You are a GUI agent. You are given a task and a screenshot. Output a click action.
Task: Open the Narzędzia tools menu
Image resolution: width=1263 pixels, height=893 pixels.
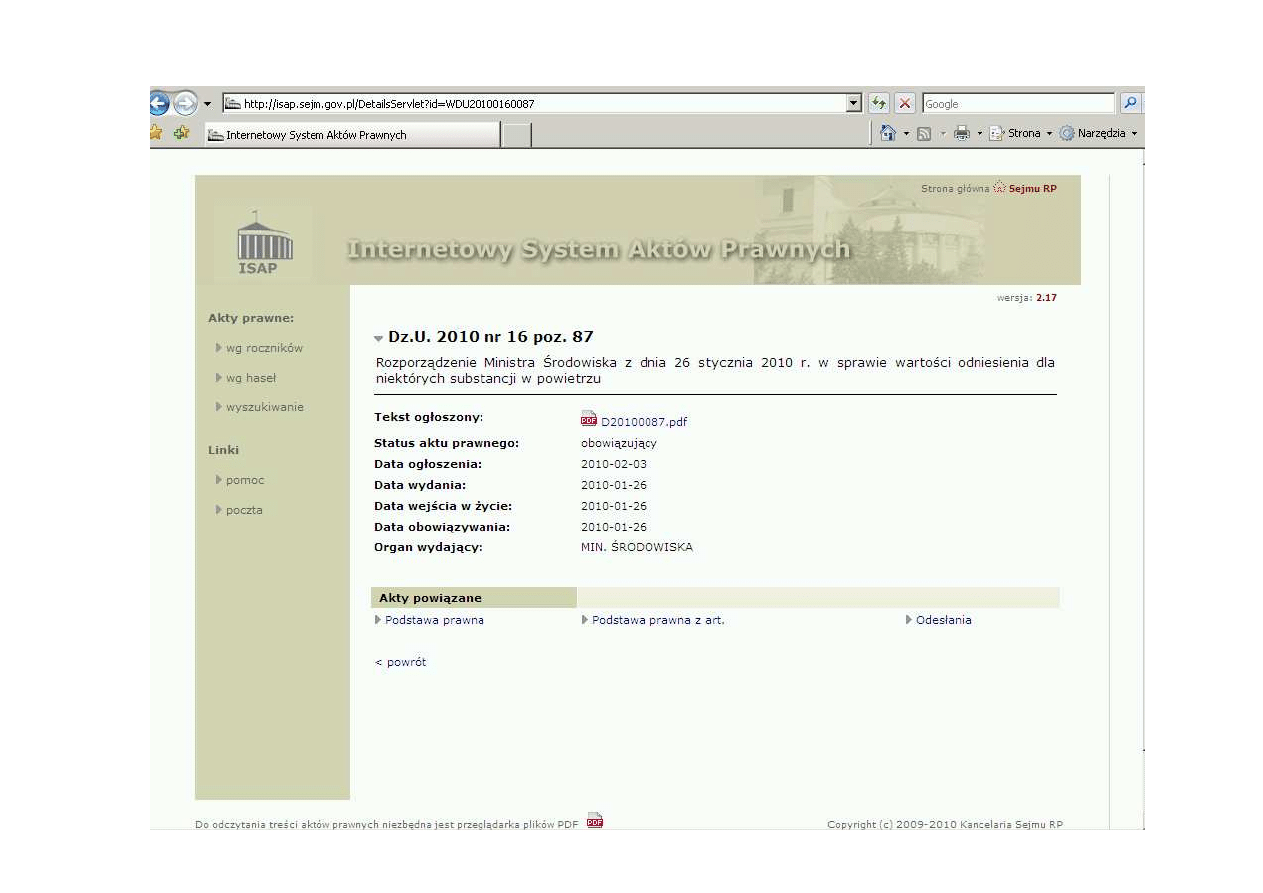pyautogui.click(x=1099, y=133)
